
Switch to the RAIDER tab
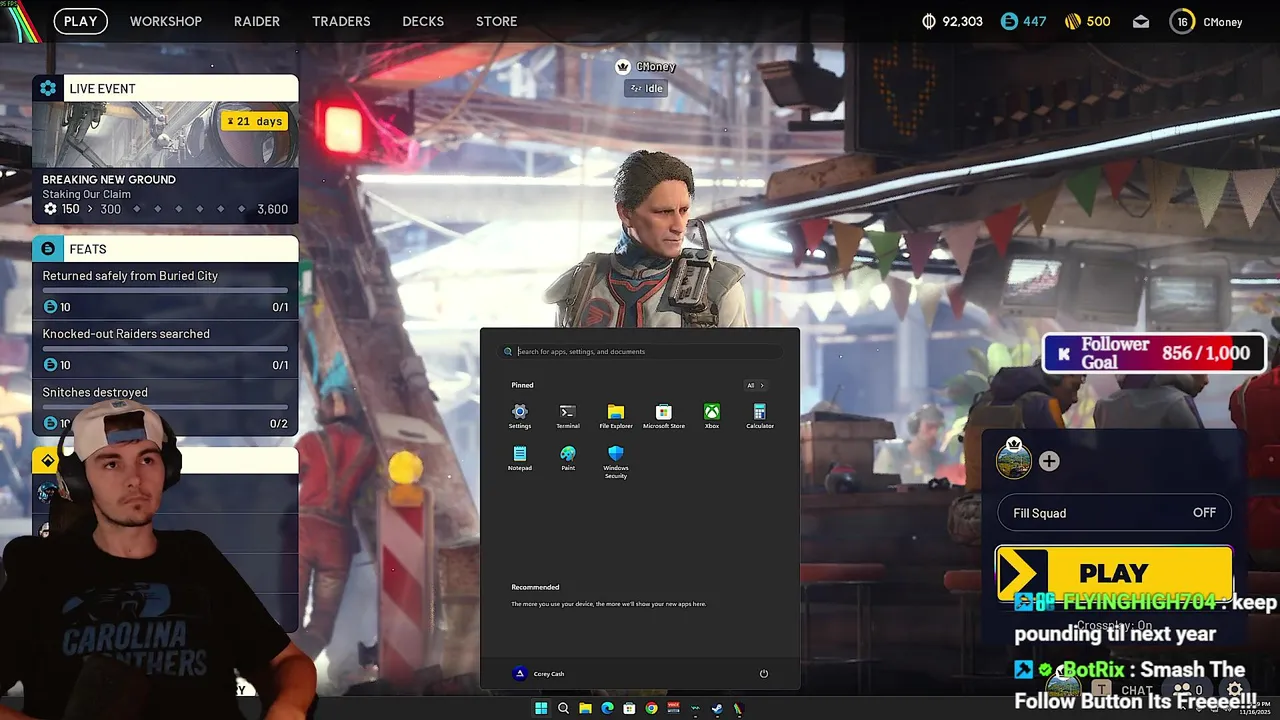pyautogui.click(x=257, y=21)
